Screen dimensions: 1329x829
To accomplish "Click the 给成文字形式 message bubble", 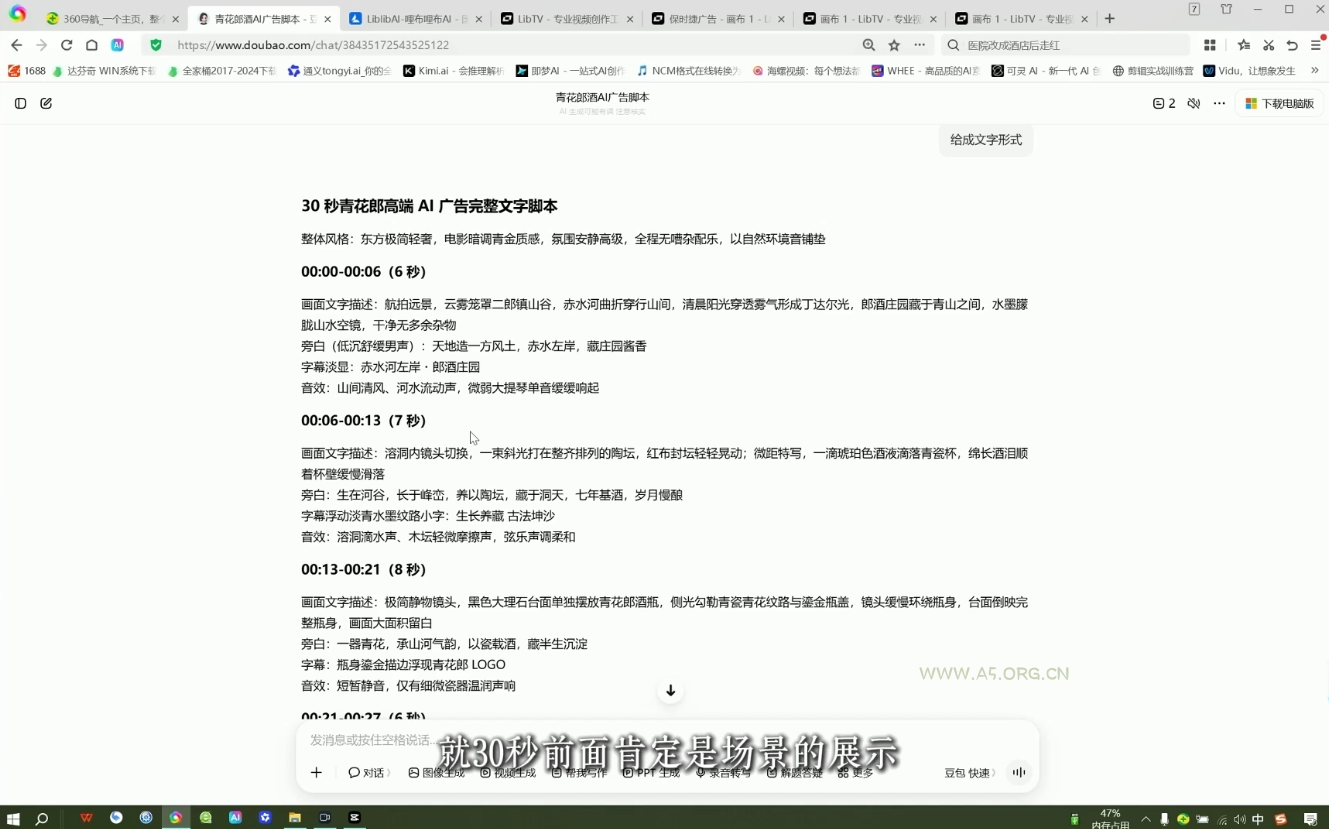I will pos(986,140).
